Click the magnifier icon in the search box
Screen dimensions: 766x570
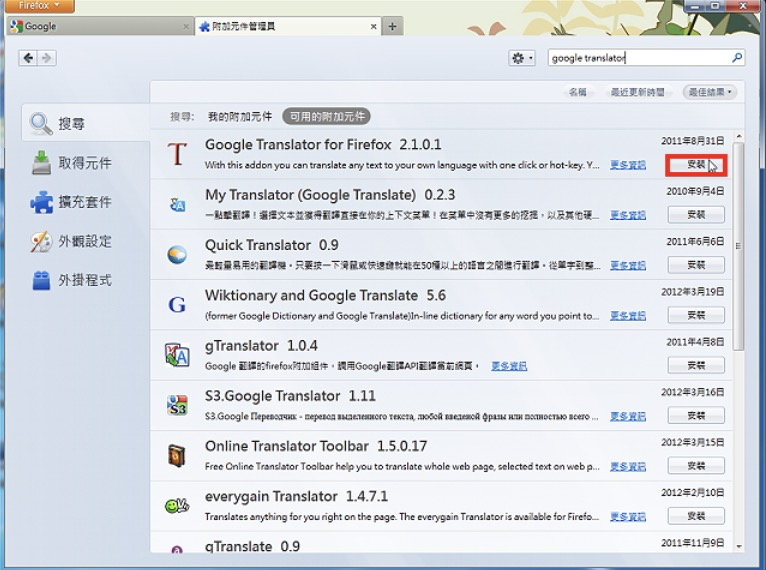pos(737,58)
